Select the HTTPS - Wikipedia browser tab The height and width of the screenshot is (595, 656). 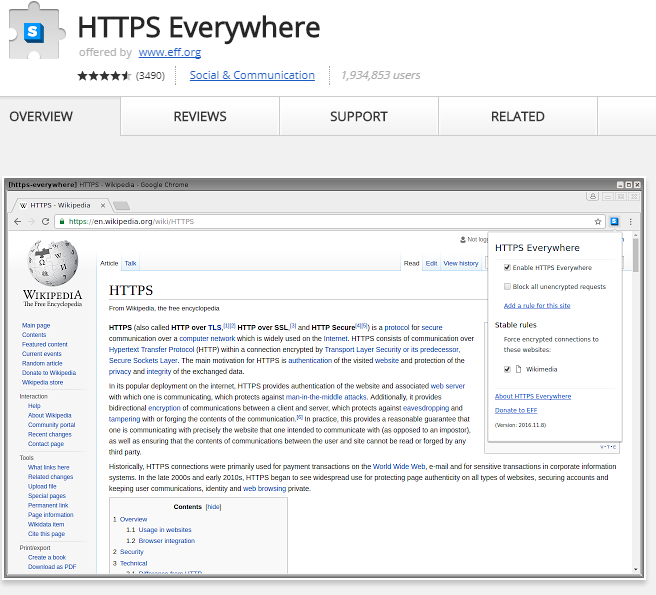click(61, 205)
